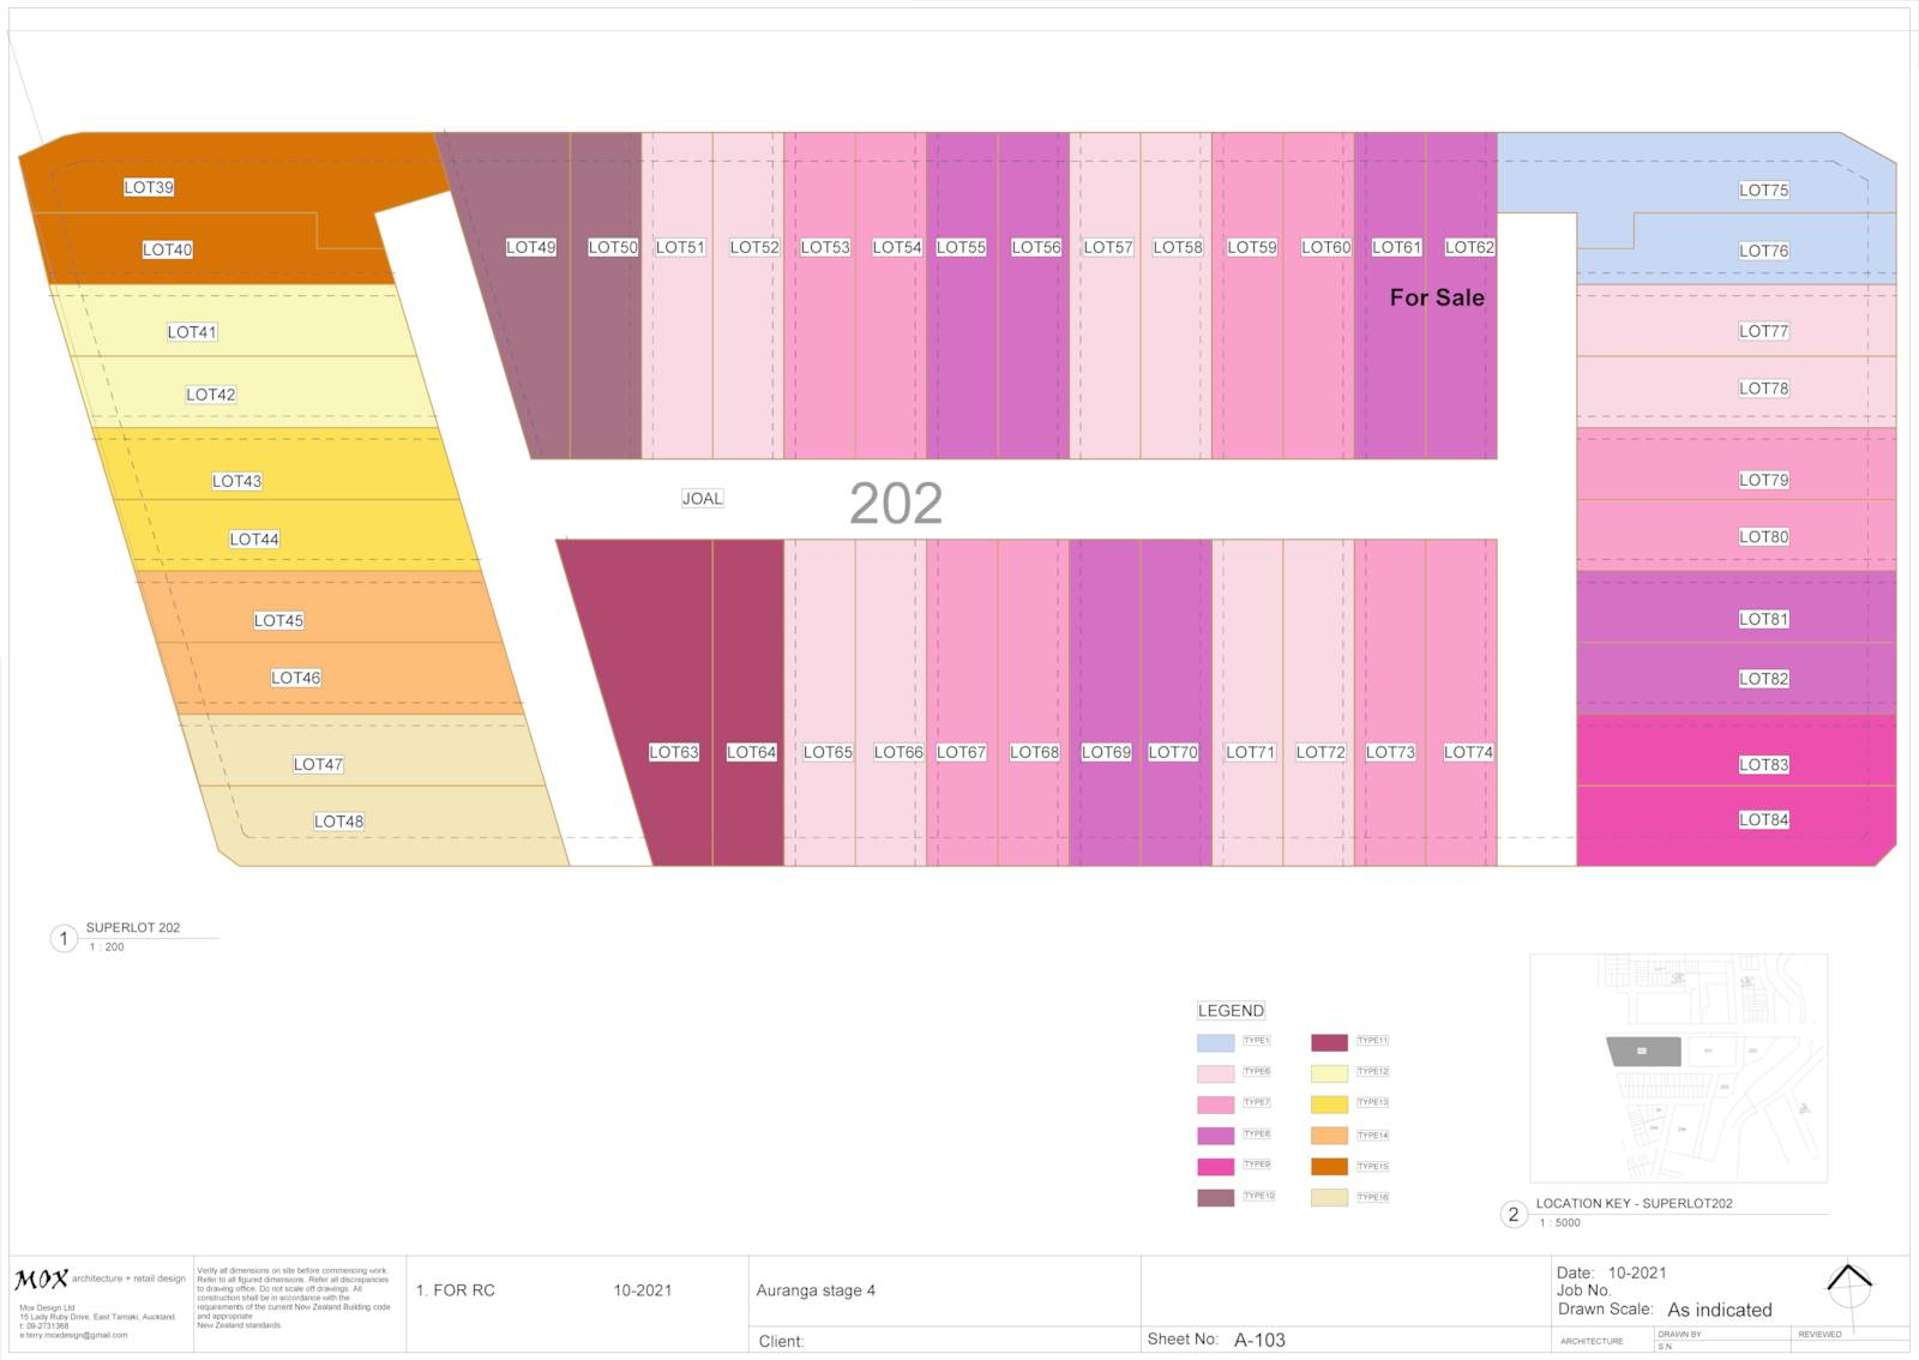1919x1360 pixels.
Task: Open the location key map thumbnail
Action: pos(1678,1068)
